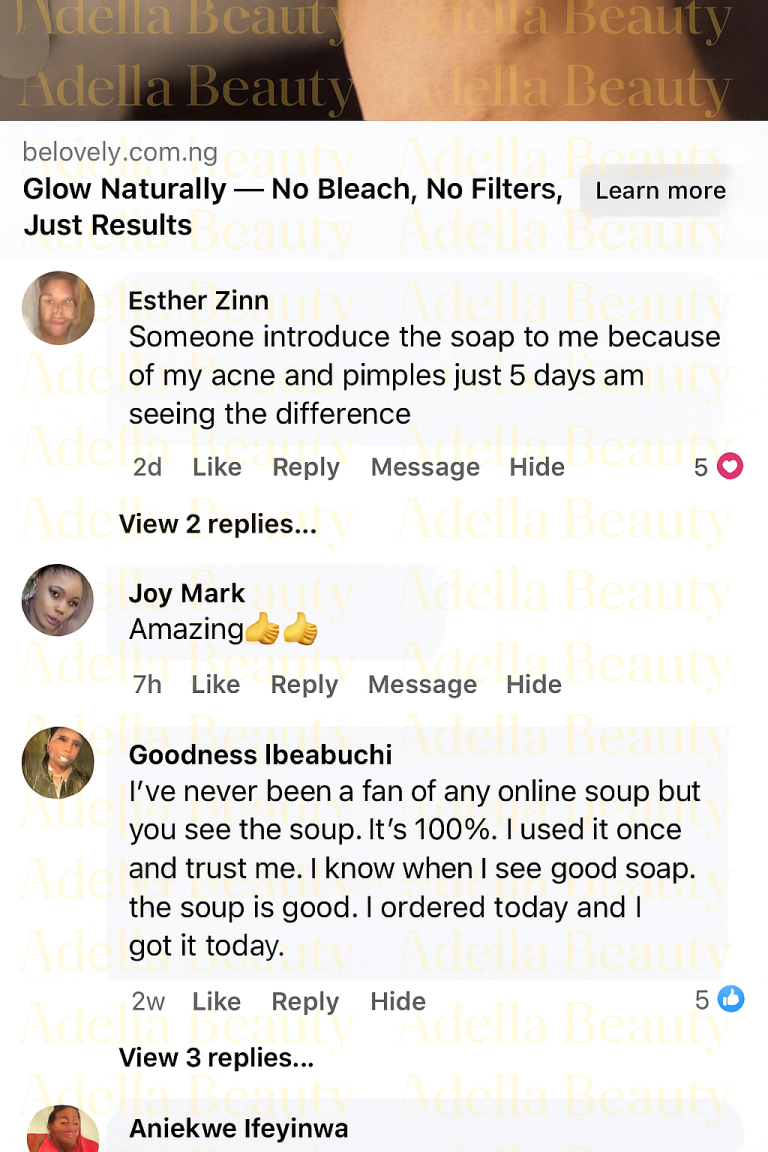Message Joy Mark from her comment
768x1152 pixels.
pos(422,685)
